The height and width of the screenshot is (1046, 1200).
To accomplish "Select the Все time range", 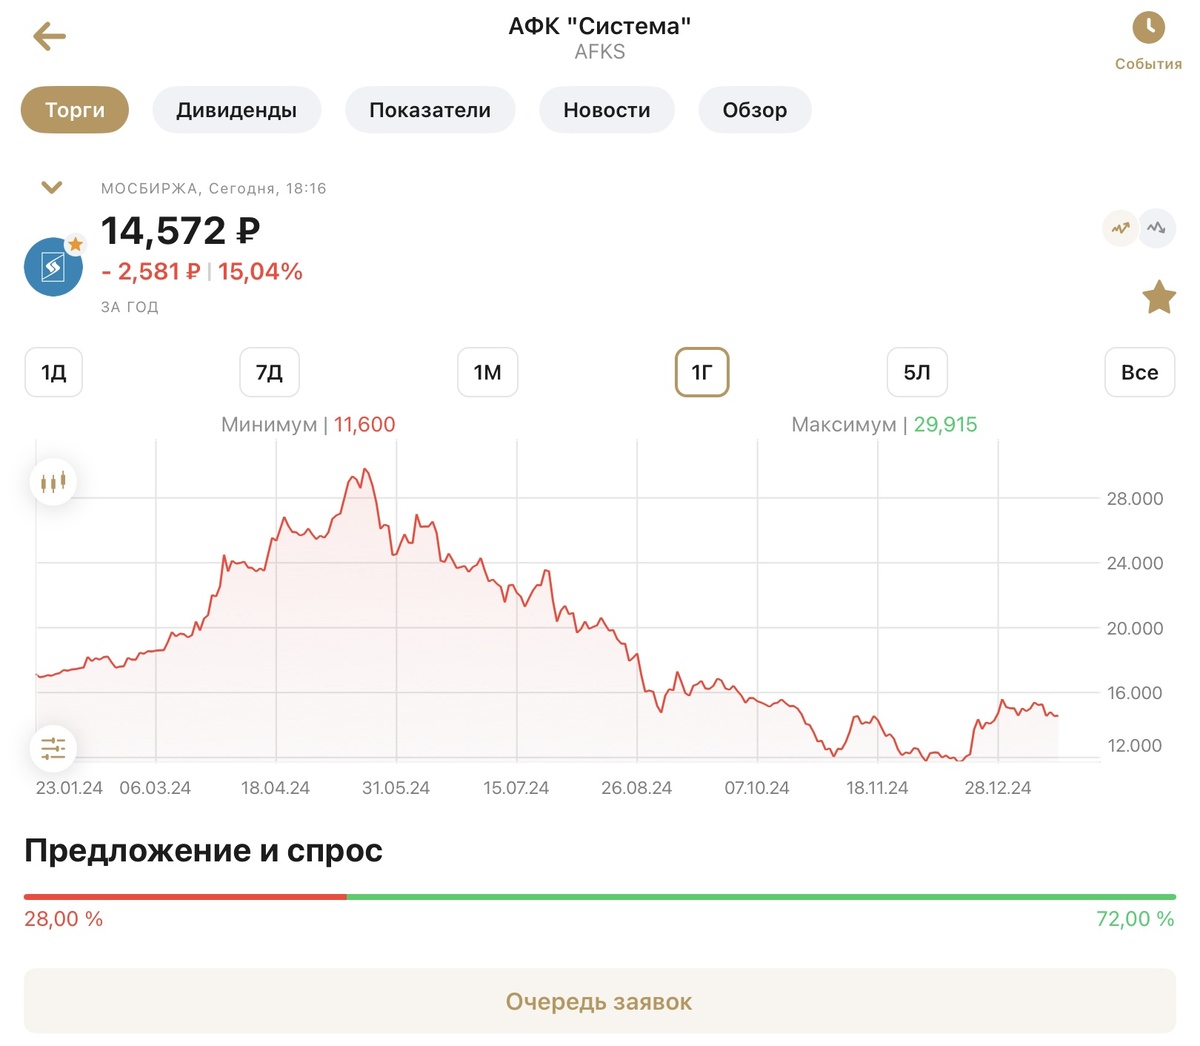I will (1140, 372).
